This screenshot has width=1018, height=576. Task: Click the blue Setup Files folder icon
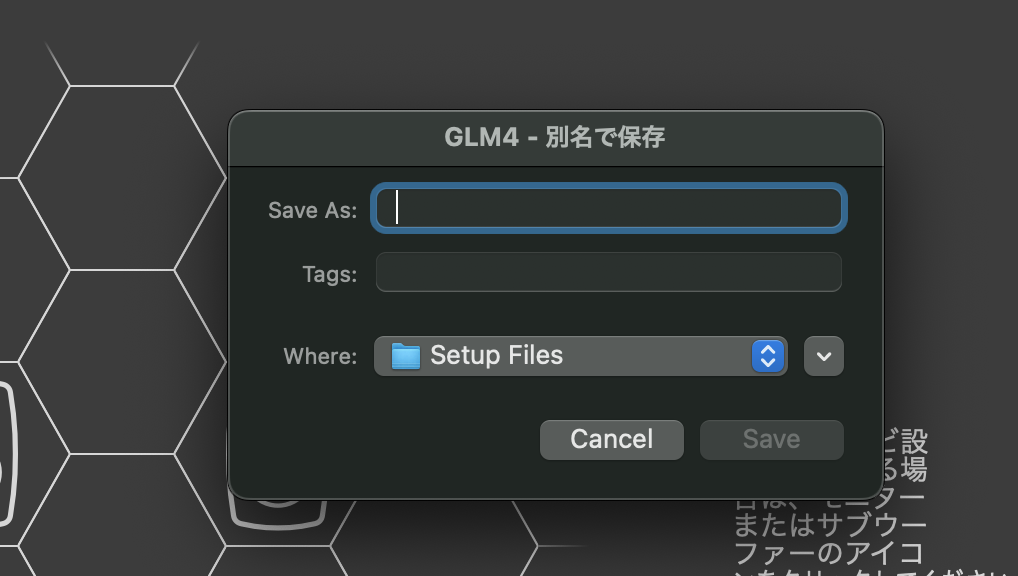[408, 355]
